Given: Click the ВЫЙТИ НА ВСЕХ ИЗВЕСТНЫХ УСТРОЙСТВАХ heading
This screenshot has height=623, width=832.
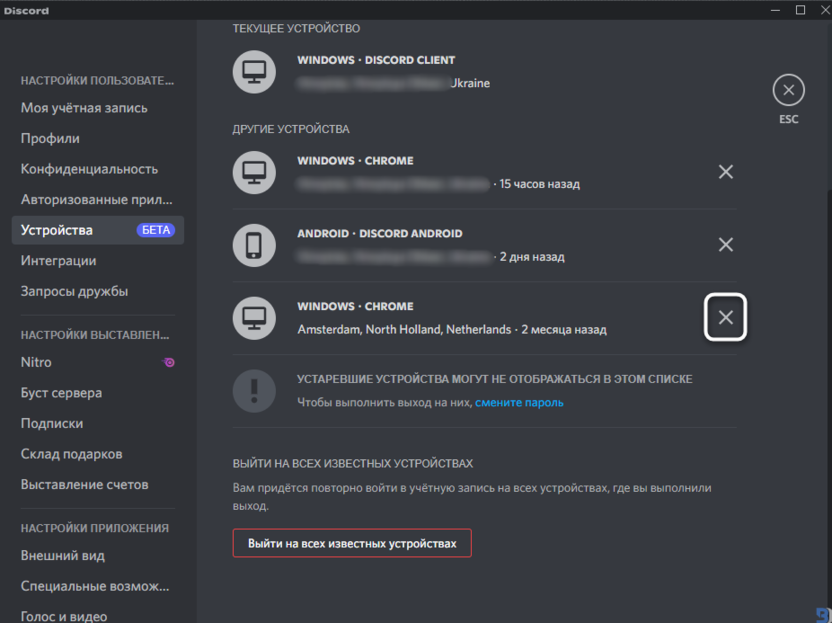Looking at the screenshot, I should 353,464.
